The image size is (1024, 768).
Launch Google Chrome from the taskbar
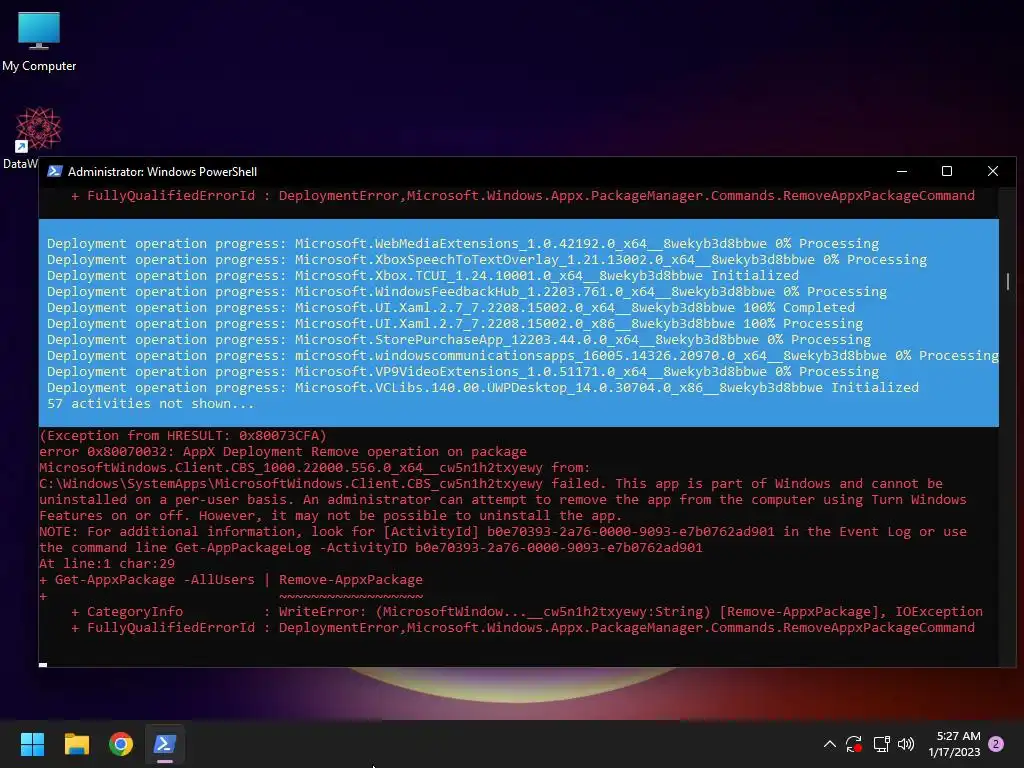pyautogui.click(x=121, y=744)
